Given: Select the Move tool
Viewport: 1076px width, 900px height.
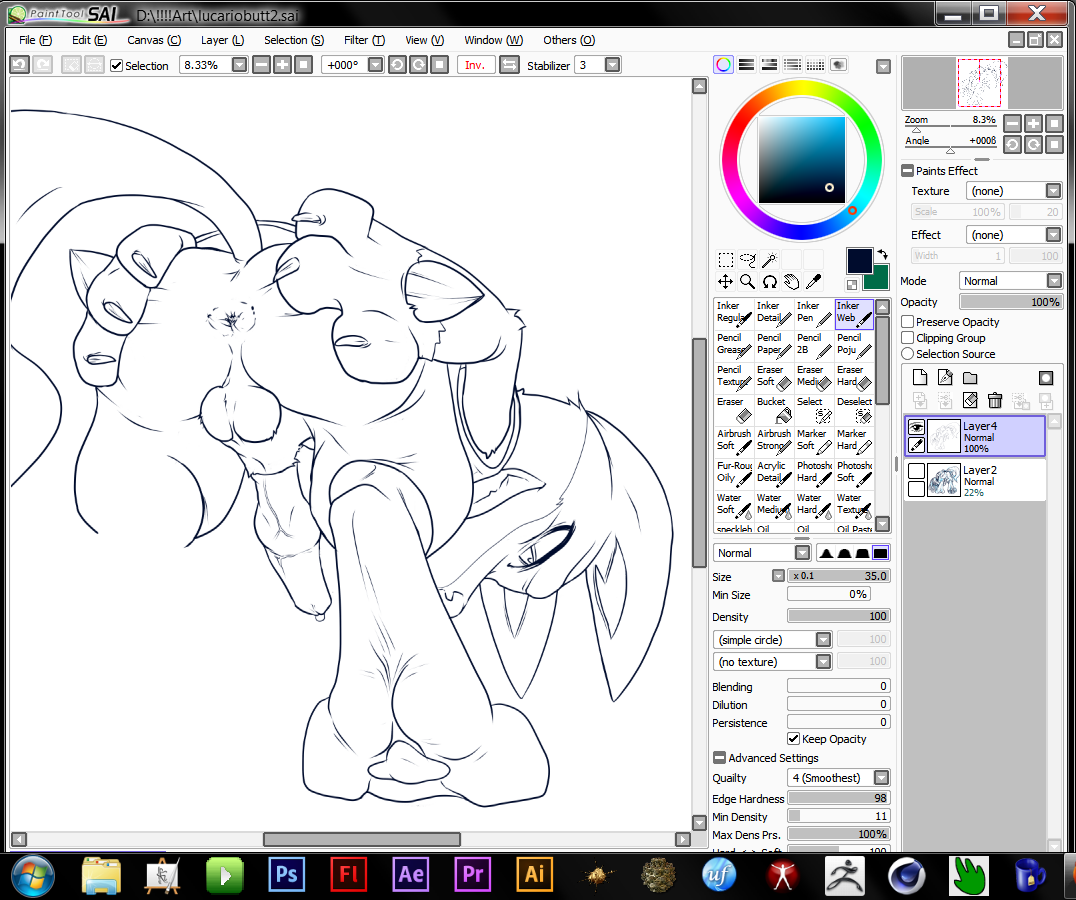Looking at the screenshot, I should pyautogui.click(x=725, y=281).
